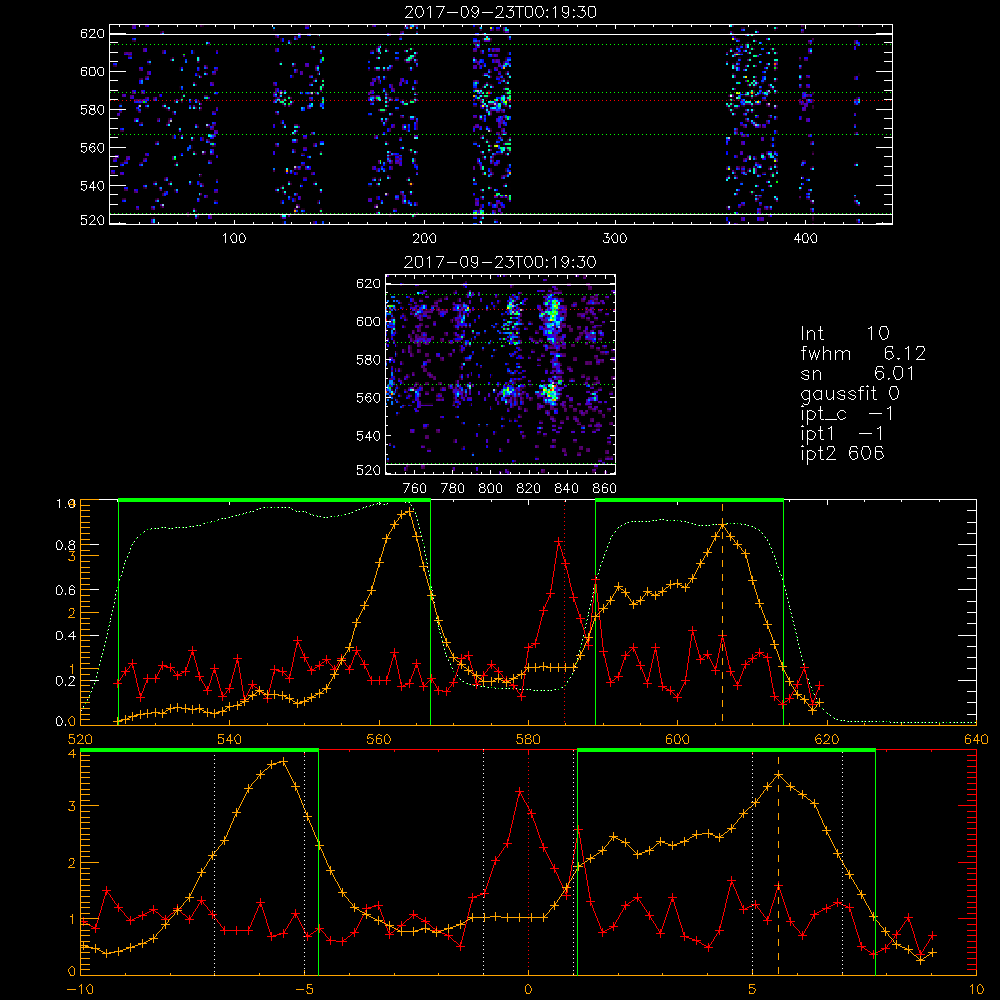
Task: Click the left orange peak in profile plot
Action: 409,510
